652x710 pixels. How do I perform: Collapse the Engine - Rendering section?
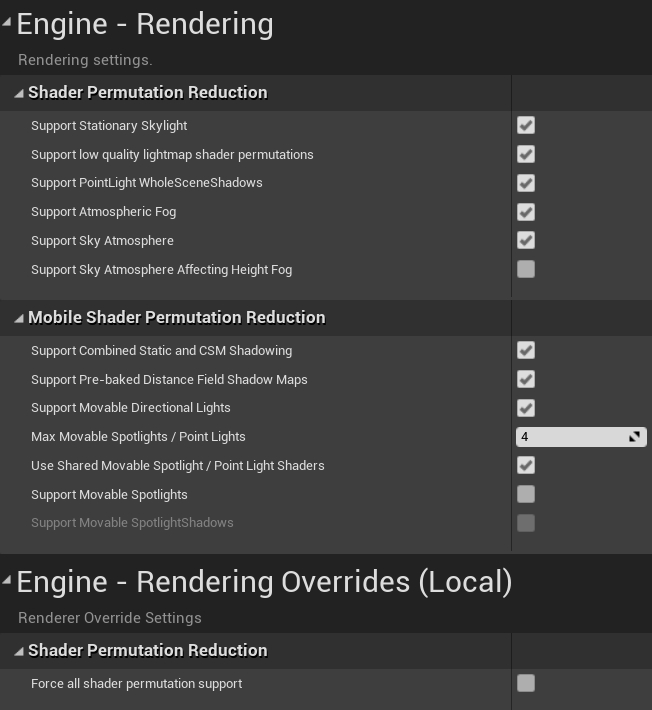point(6,22)
